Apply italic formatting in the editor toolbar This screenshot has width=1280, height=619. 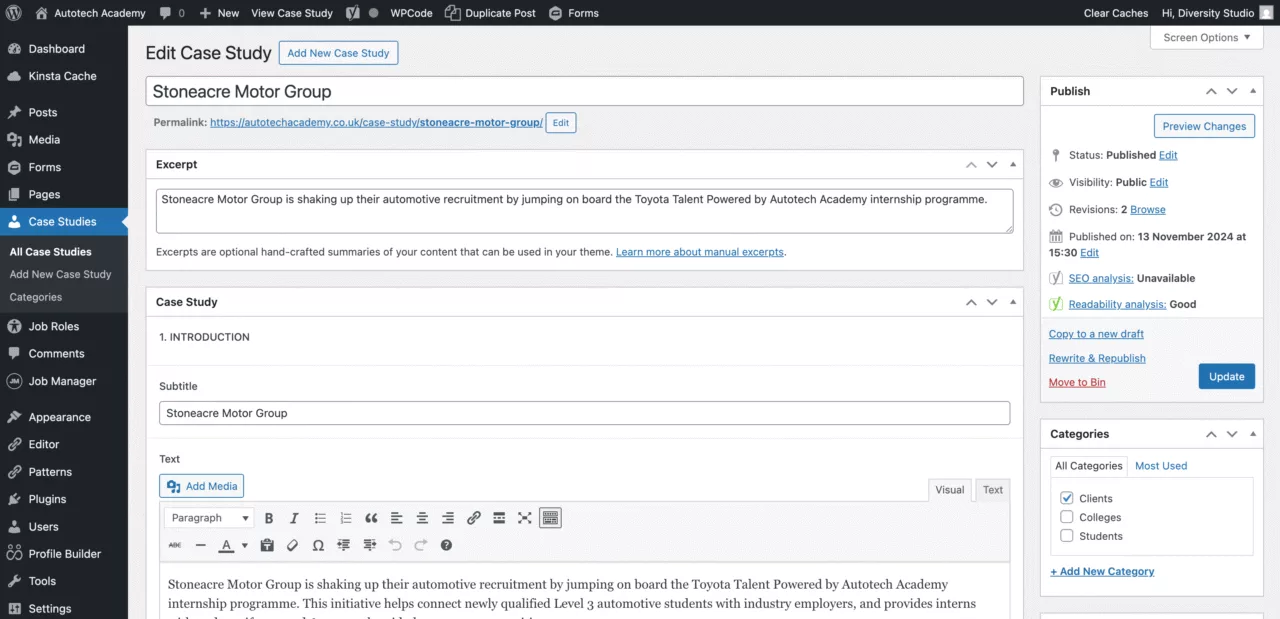pyautogui.click(x=294, y=518)
